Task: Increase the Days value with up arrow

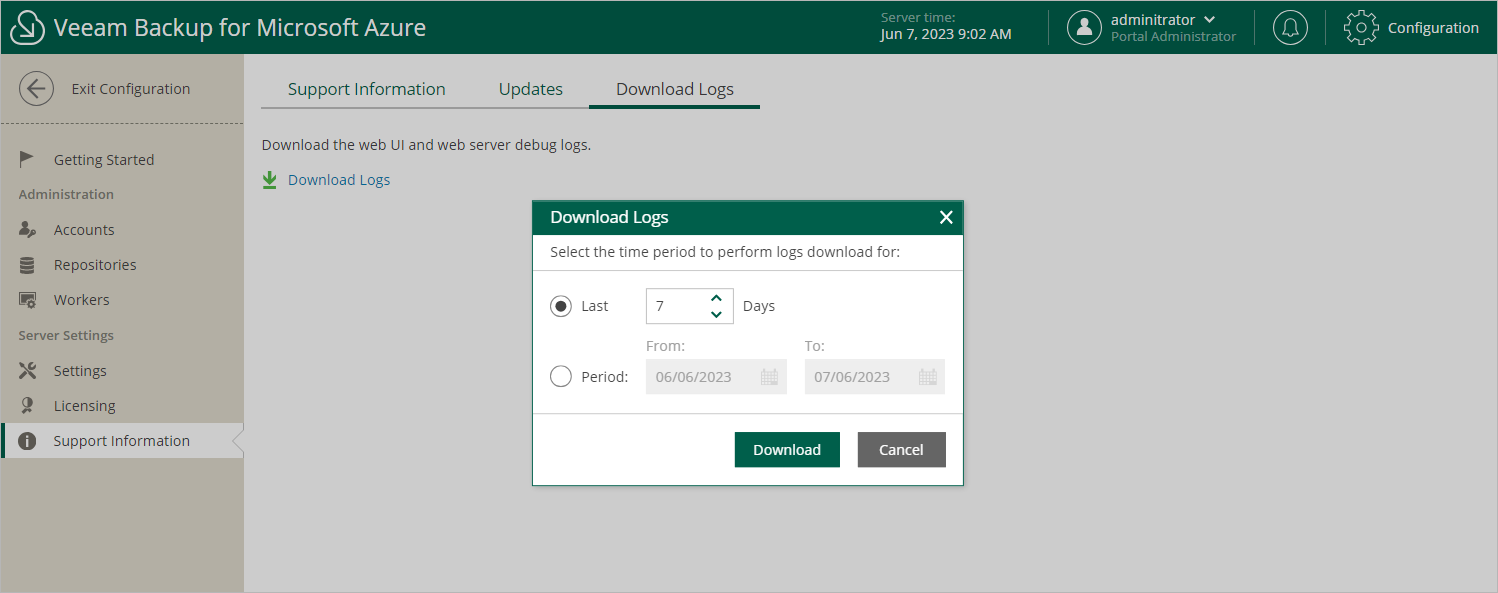Action: point(716,298)
